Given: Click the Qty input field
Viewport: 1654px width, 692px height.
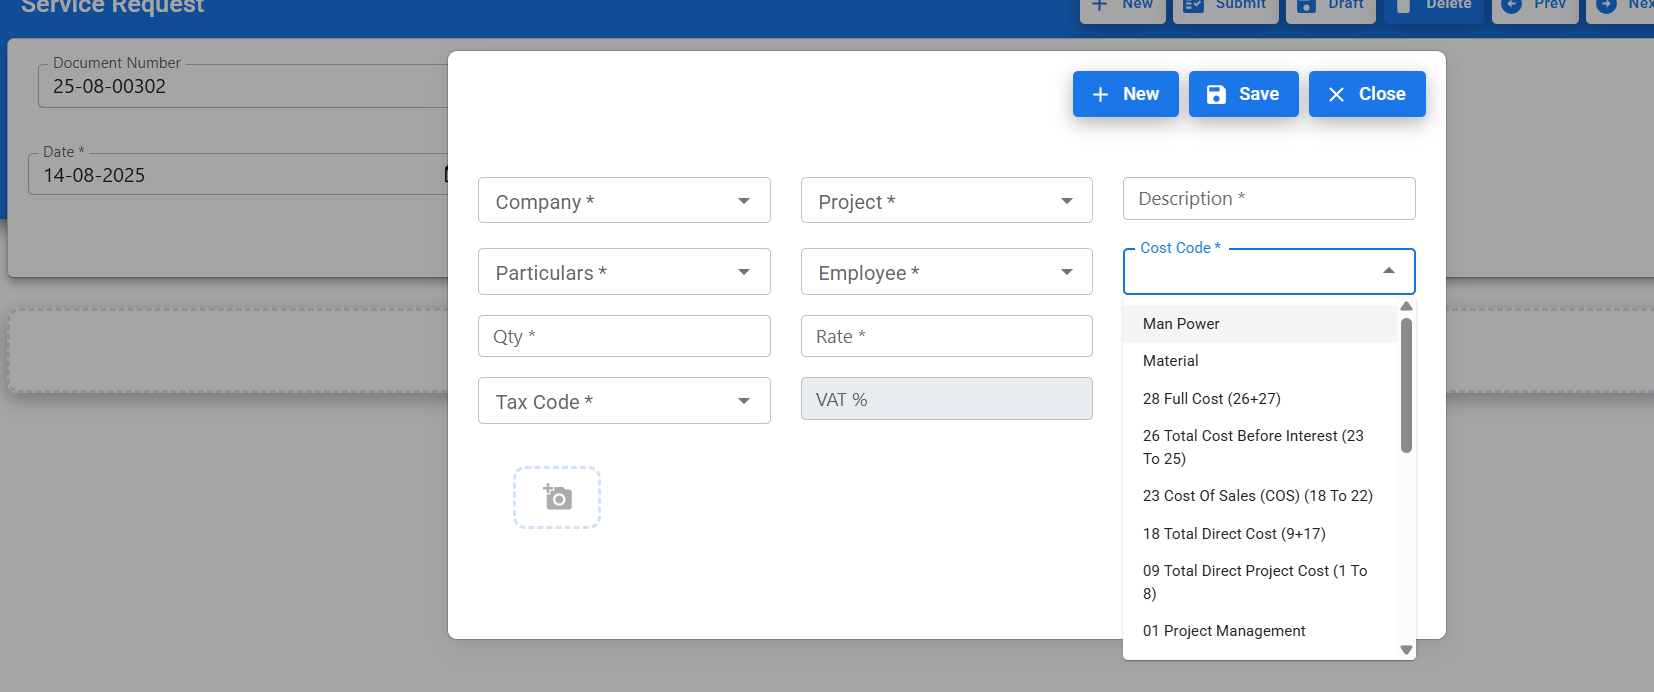Looking at the screenshot, I should click(623, 336).
